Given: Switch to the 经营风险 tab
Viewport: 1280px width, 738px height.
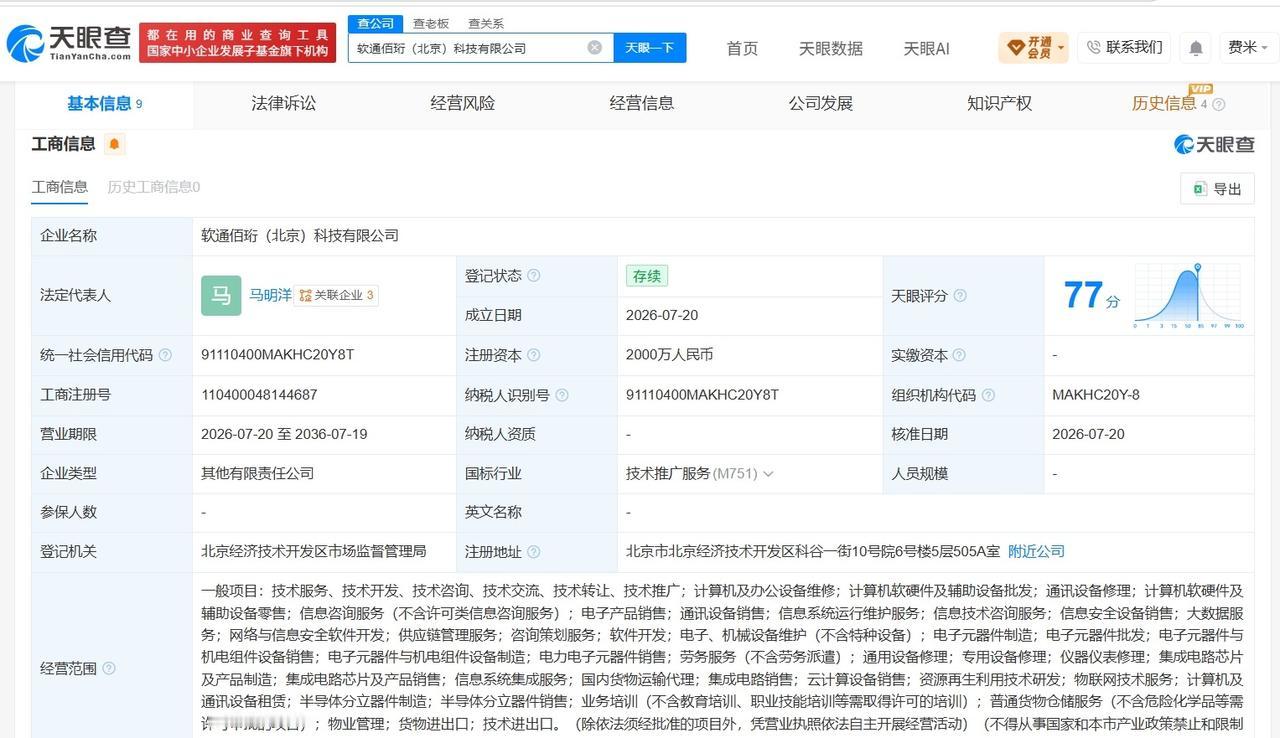Looking at the screenshot, I should click(463, 103).
